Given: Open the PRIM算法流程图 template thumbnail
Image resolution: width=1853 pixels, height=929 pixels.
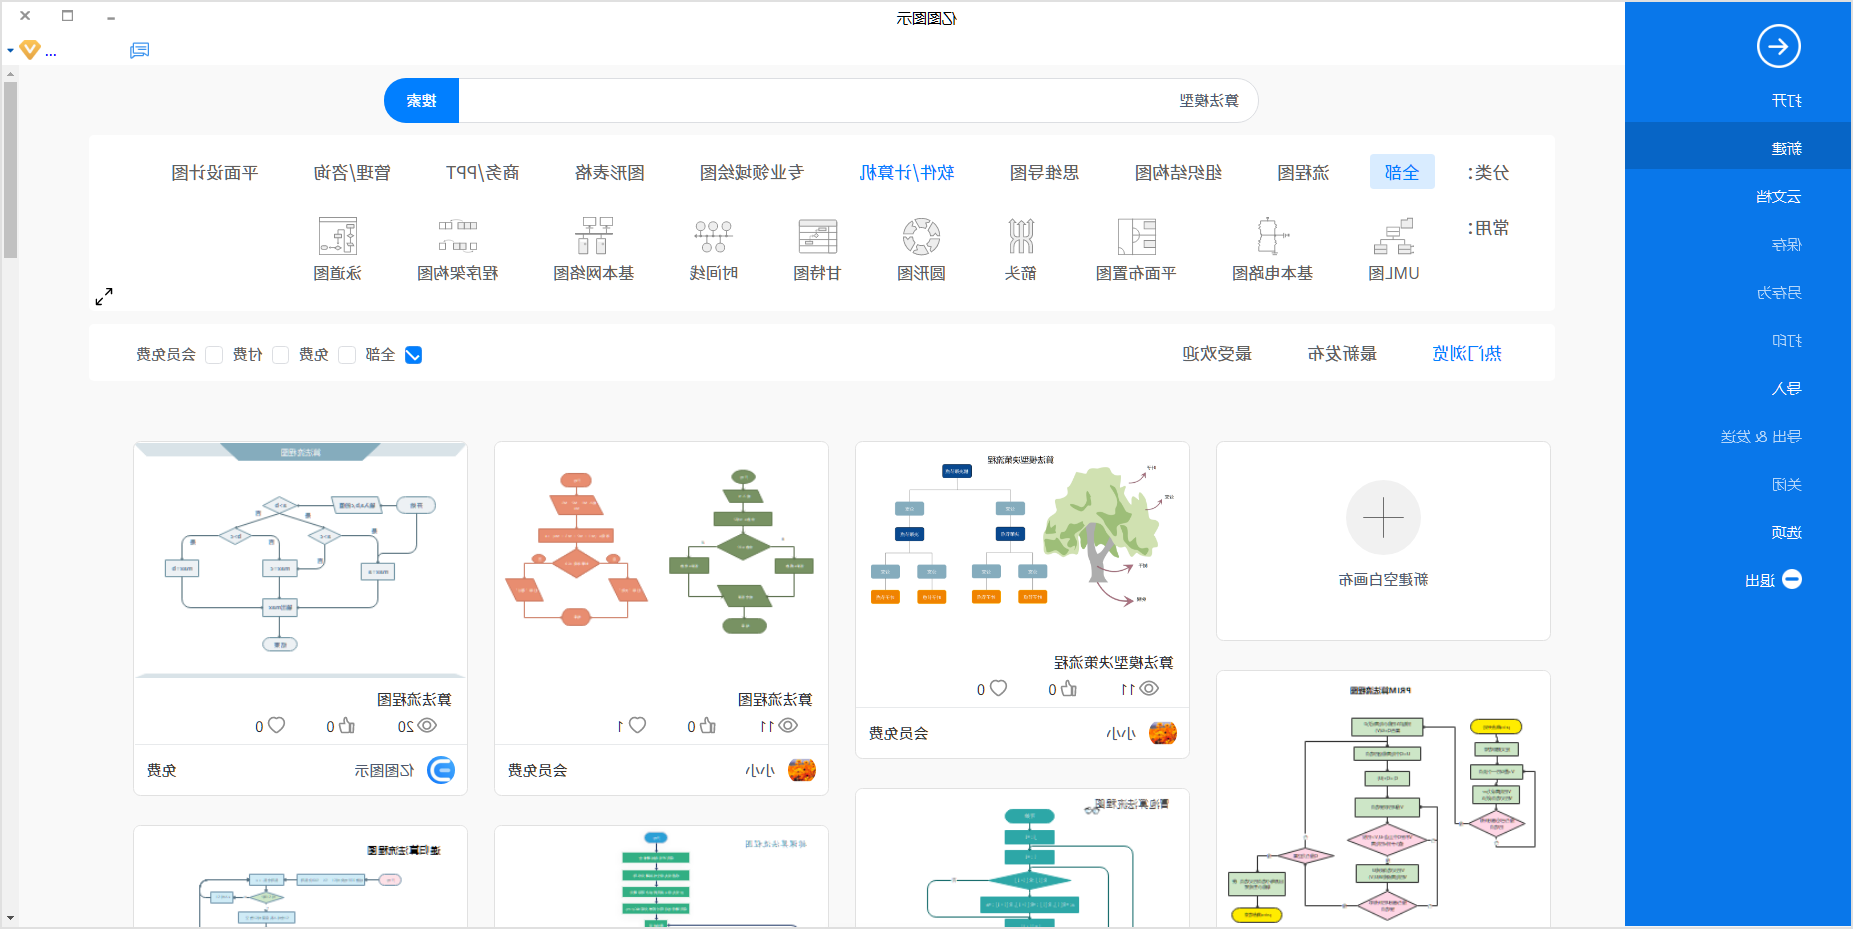Looking at the screenshot, I should [1383, 798].
